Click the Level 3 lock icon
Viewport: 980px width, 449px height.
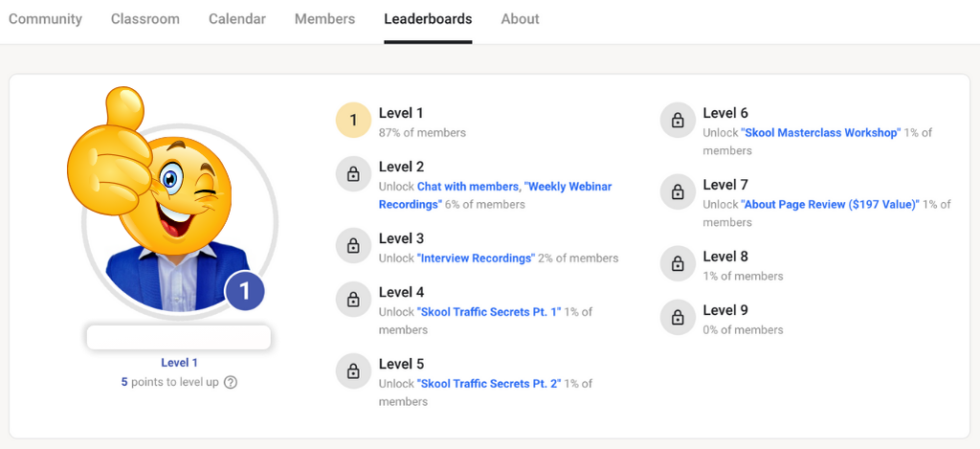point(353,246)
